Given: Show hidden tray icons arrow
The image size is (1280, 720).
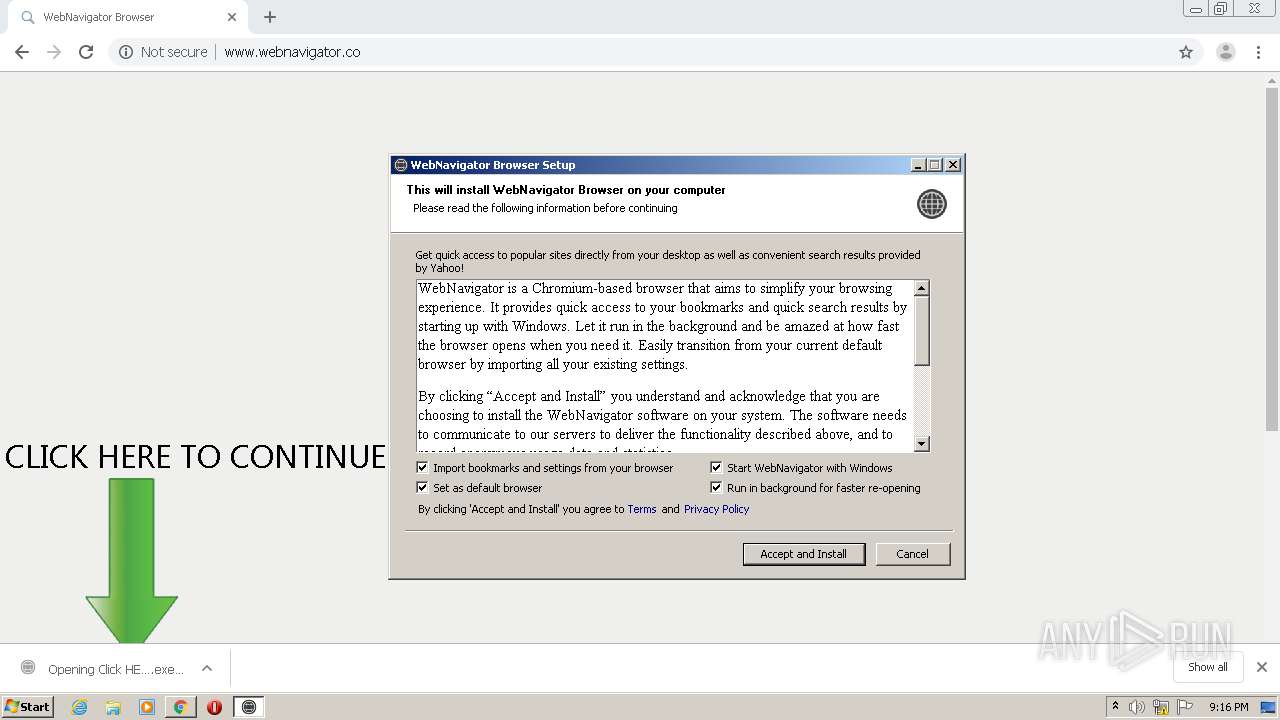Looking at the screenshot, I should [1115, 707].
